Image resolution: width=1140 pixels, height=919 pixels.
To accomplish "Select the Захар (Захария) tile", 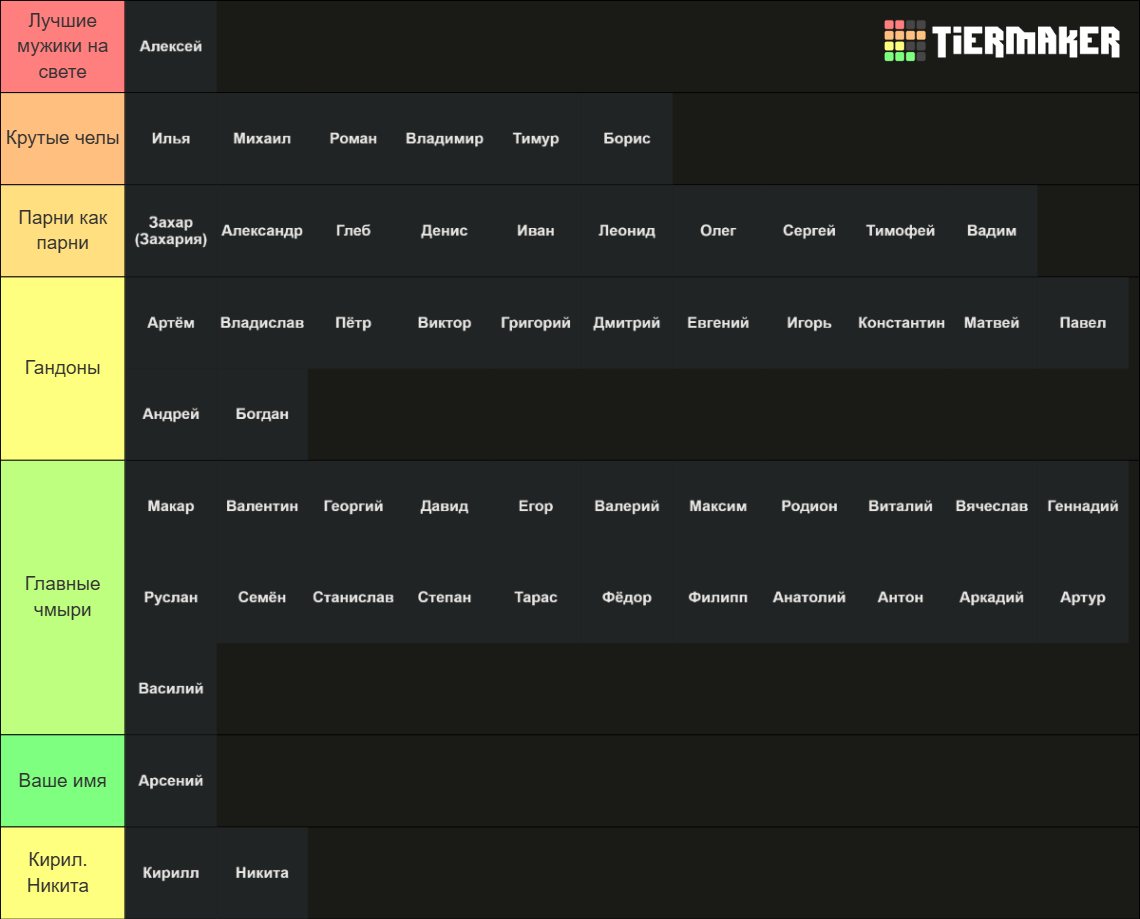I will click(171, 230).
